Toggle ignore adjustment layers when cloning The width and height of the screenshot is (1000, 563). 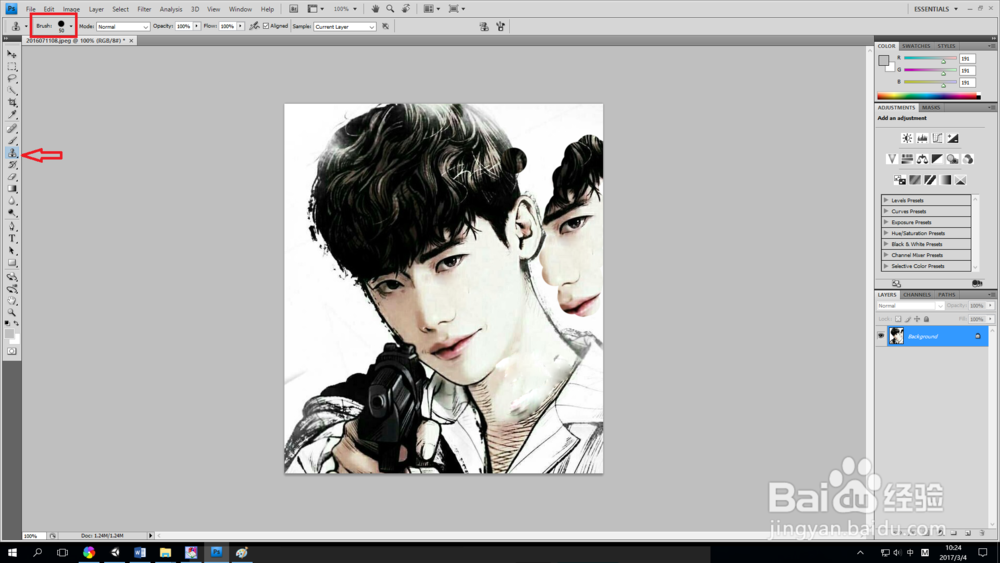point(385,26)
